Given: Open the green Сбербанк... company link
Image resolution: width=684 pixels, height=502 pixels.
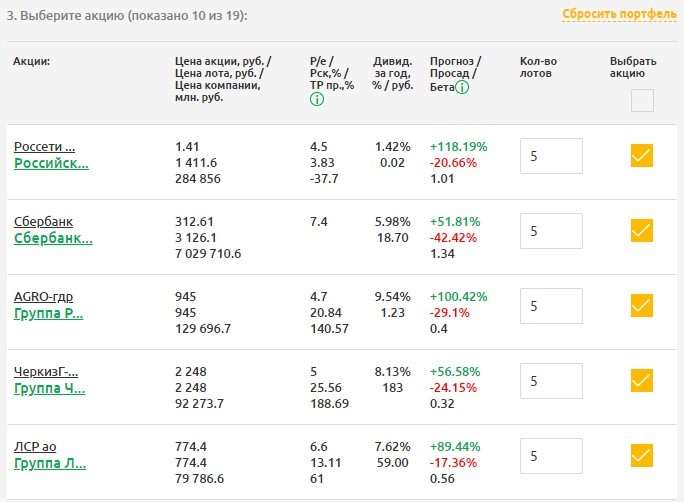Looking at the screenshot, I should pyautogui.click(x=53, y=238).
